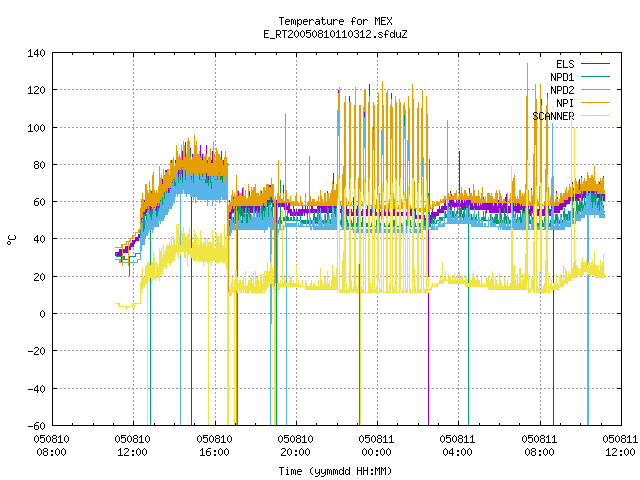640x480 pixels.
Task: Click the 100 y-axis tick label
Action: pos(36,128)
